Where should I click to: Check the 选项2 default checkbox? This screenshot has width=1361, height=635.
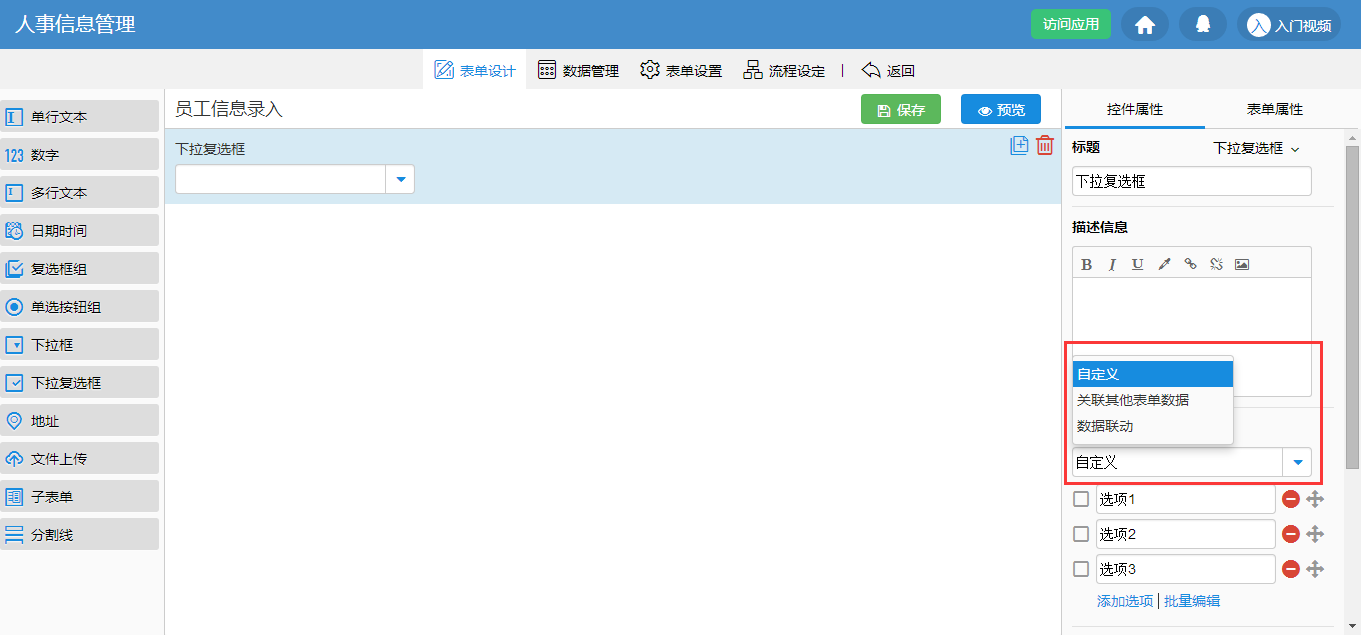coord(1081,534)
